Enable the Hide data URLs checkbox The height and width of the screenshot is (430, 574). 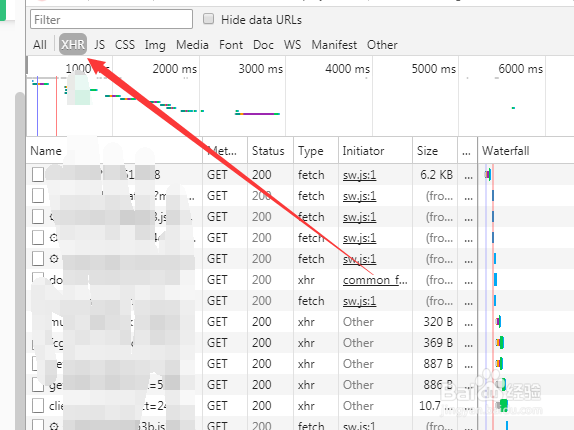208,19
